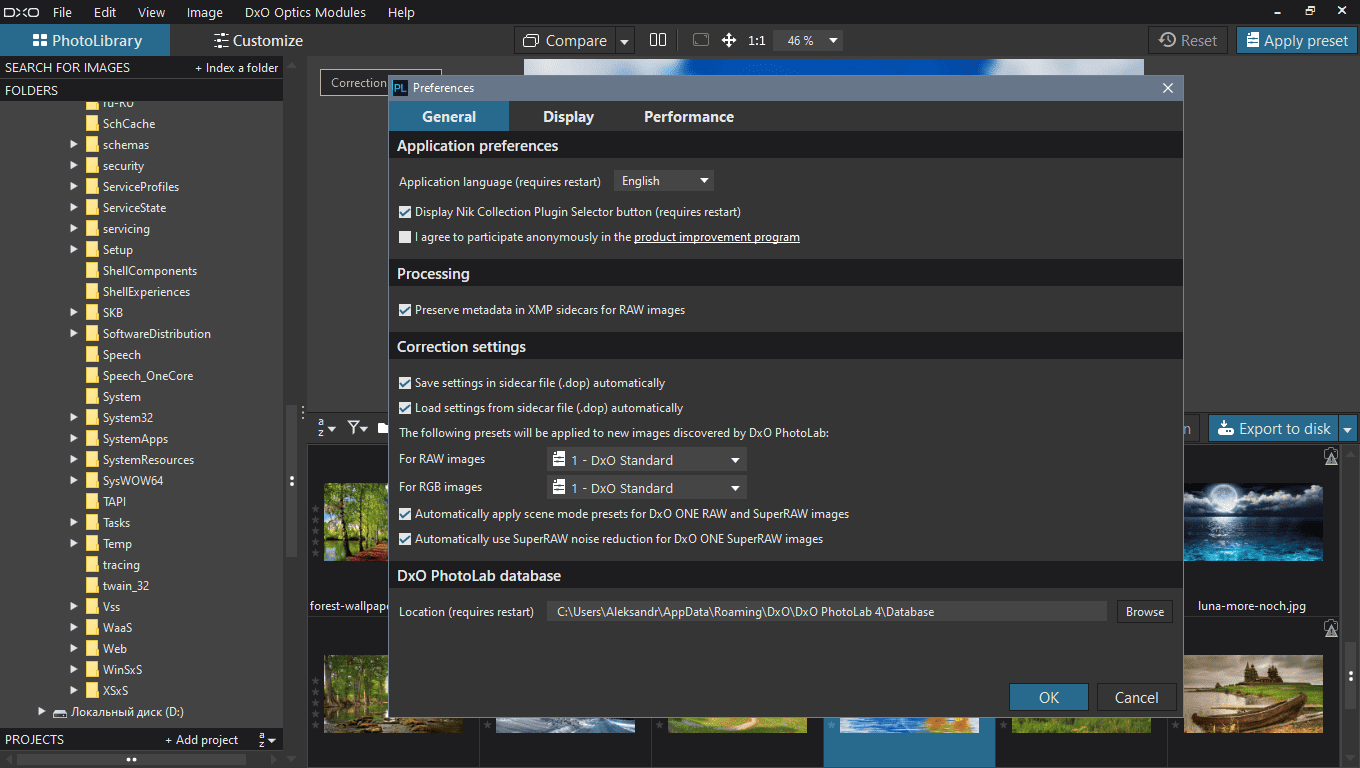Open the For RAW images preset dropdown
The width and height of the screenshot is (1360, 768).
647,460
